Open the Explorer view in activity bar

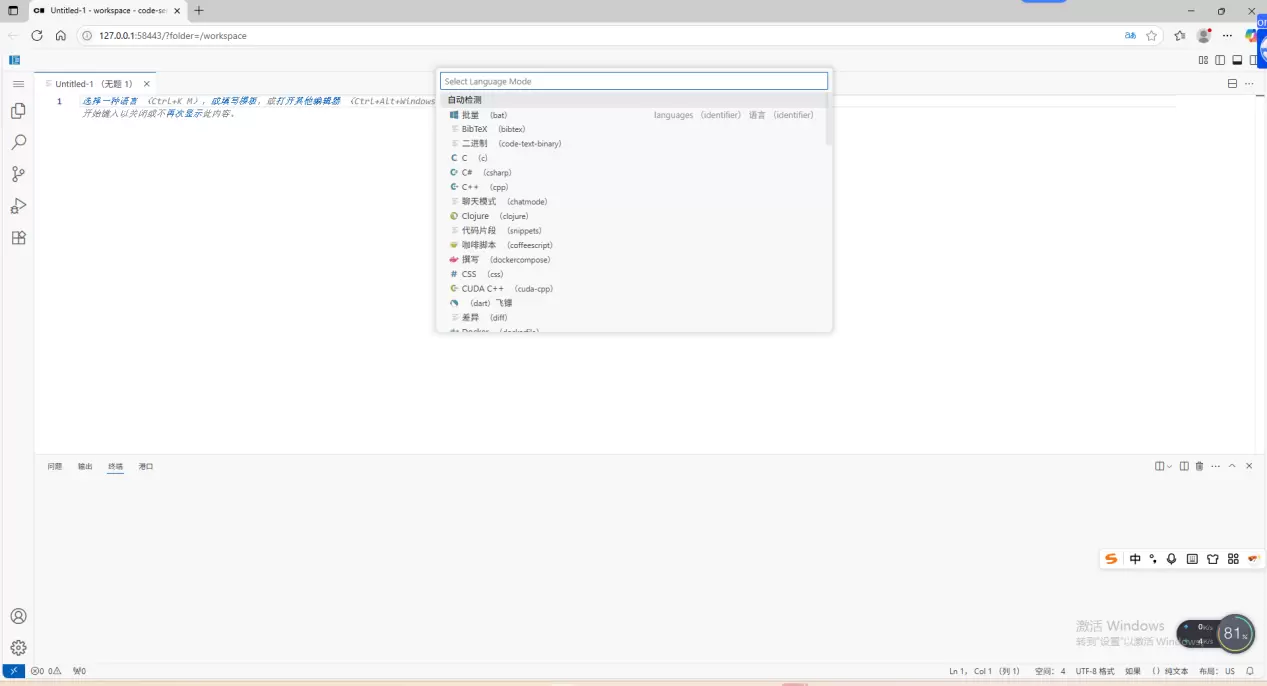tap(18, 111)
